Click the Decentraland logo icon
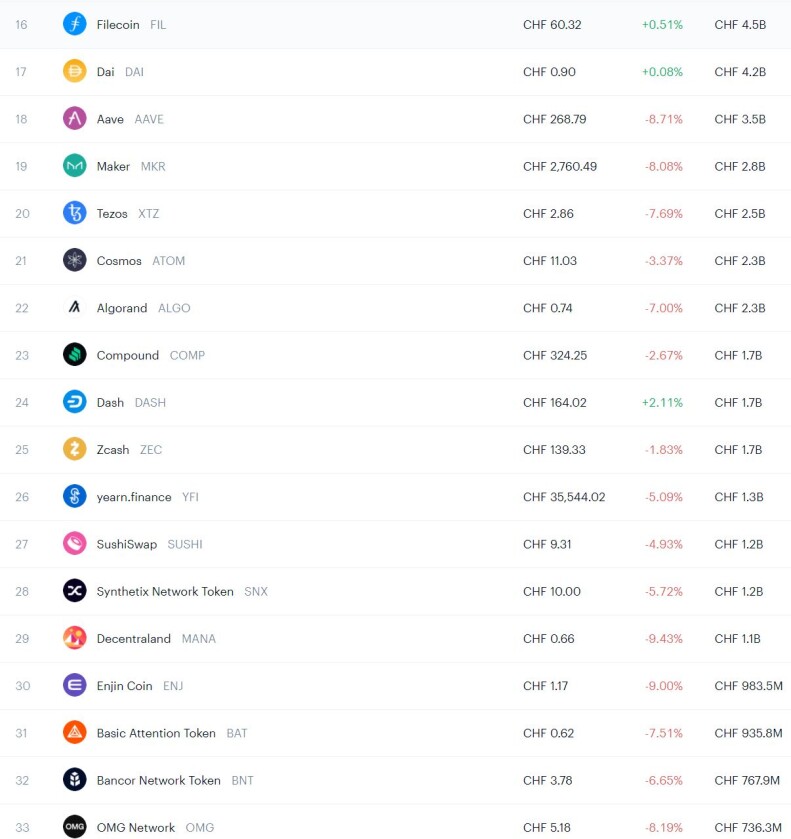 [74, 638]
